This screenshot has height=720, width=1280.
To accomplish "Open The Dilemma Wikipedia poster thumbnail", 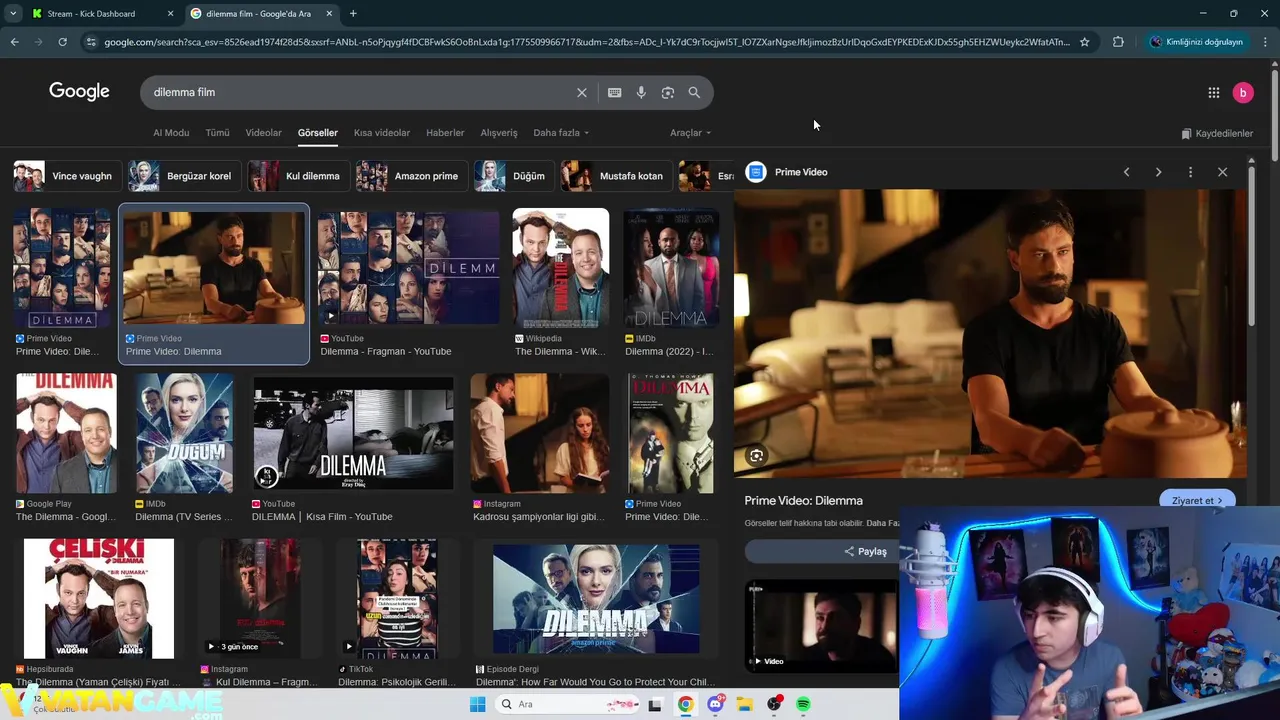I will click(x=560, y=266).
